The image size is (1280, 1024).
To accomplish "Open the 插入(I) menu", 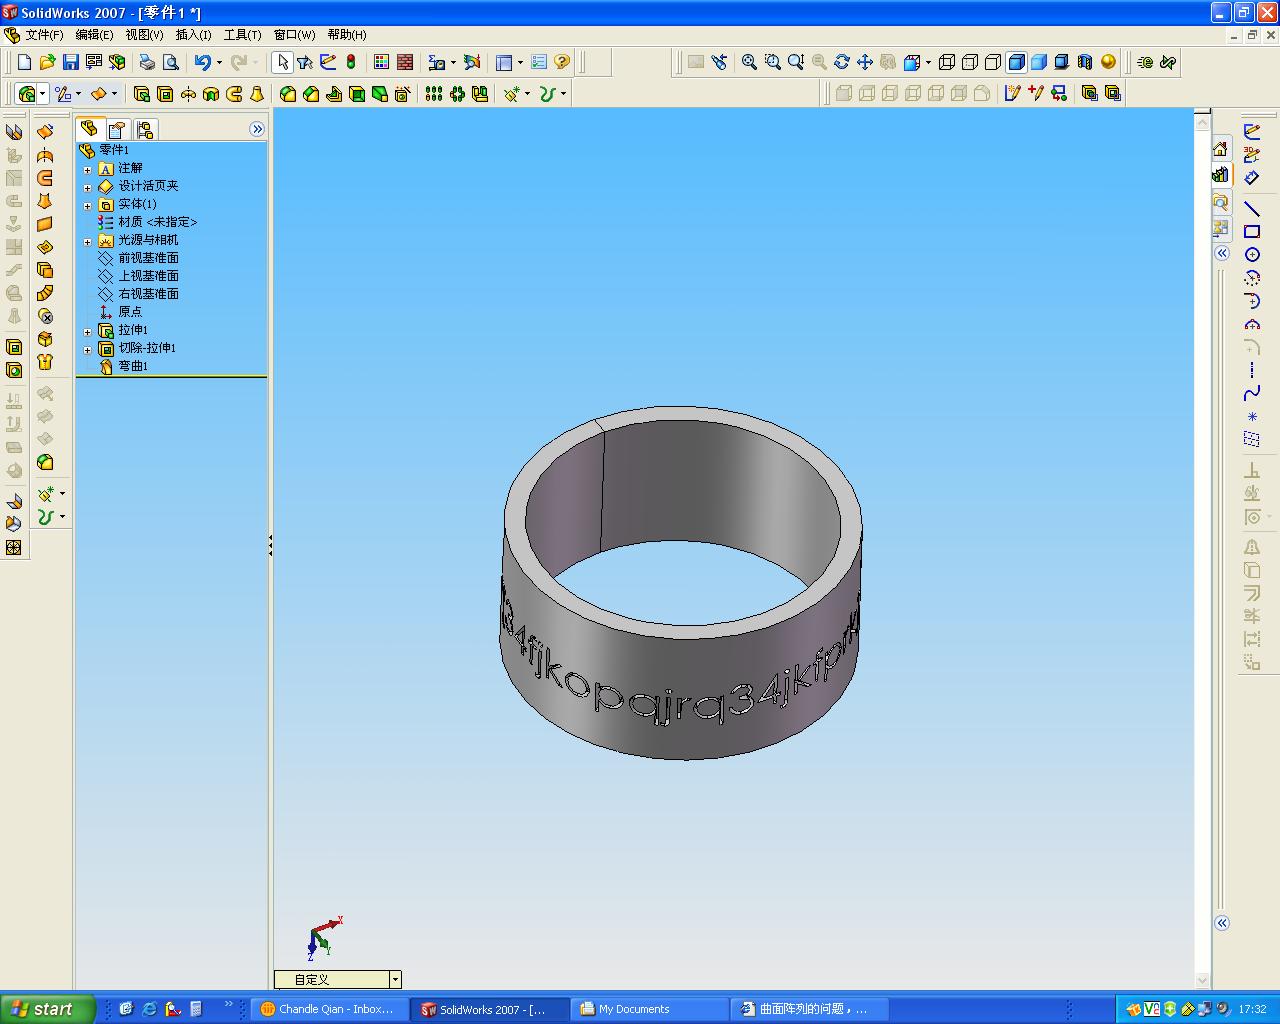I will (194, 35).
